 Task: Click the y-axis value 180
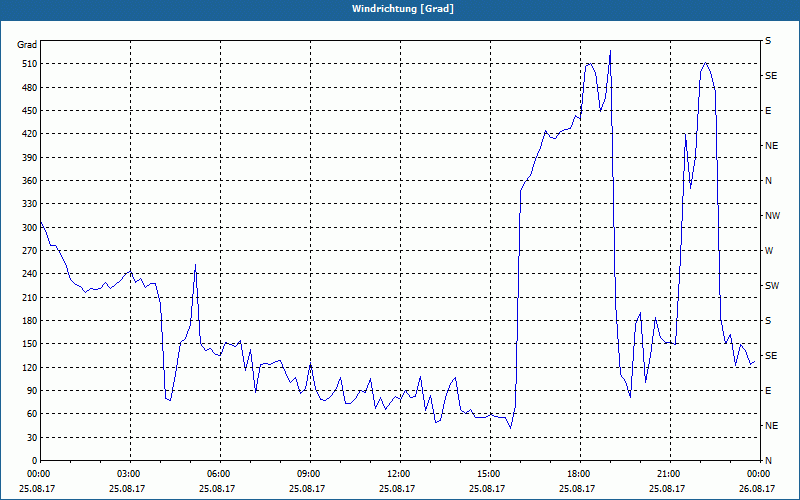click(29, 321)
